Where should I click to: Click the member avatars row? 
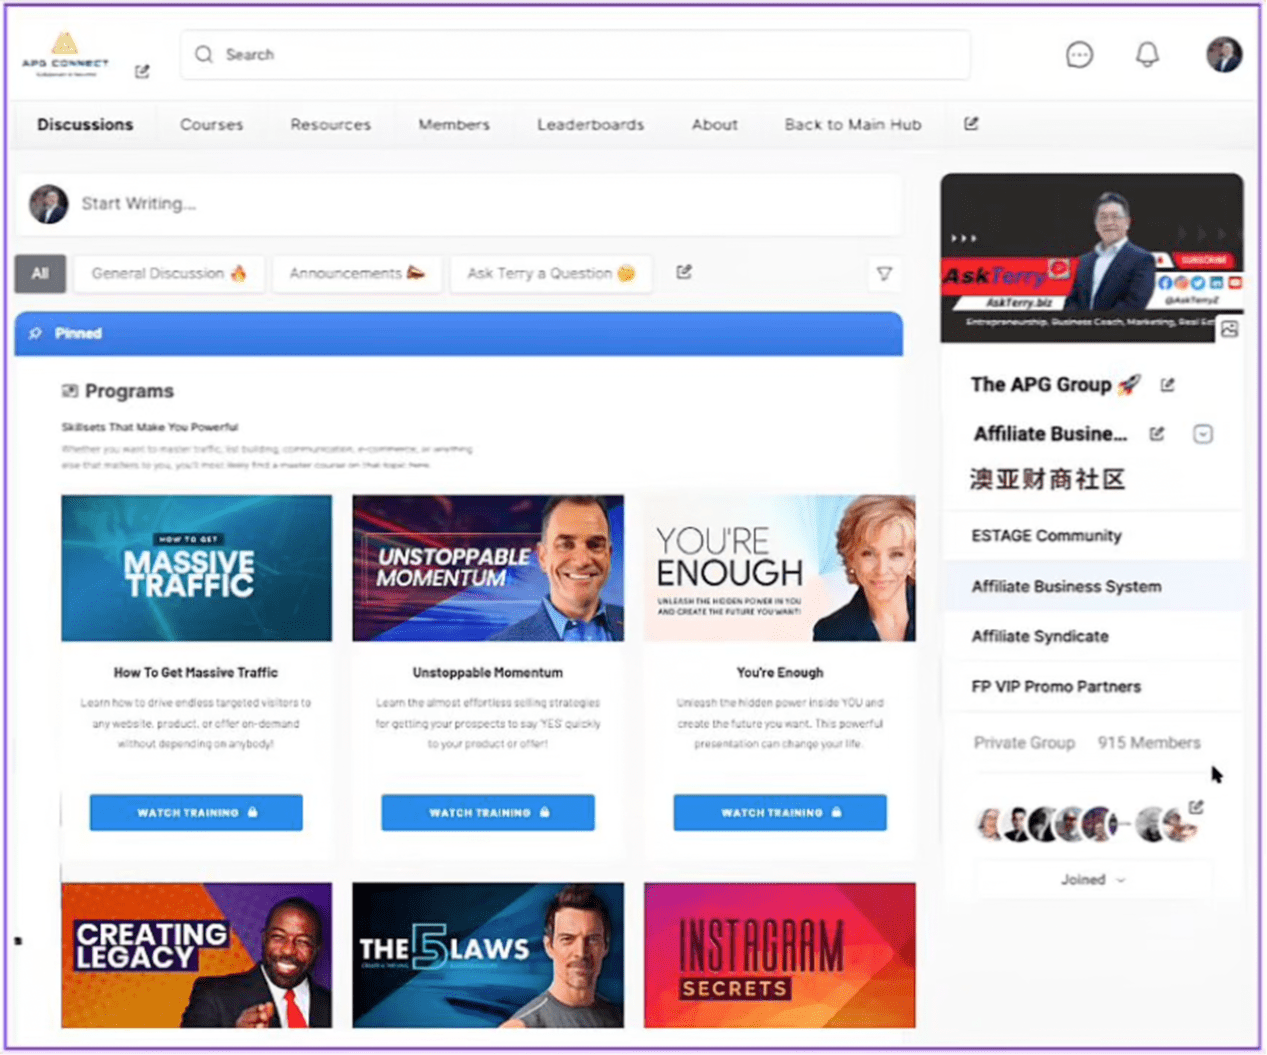point(1087,824)
